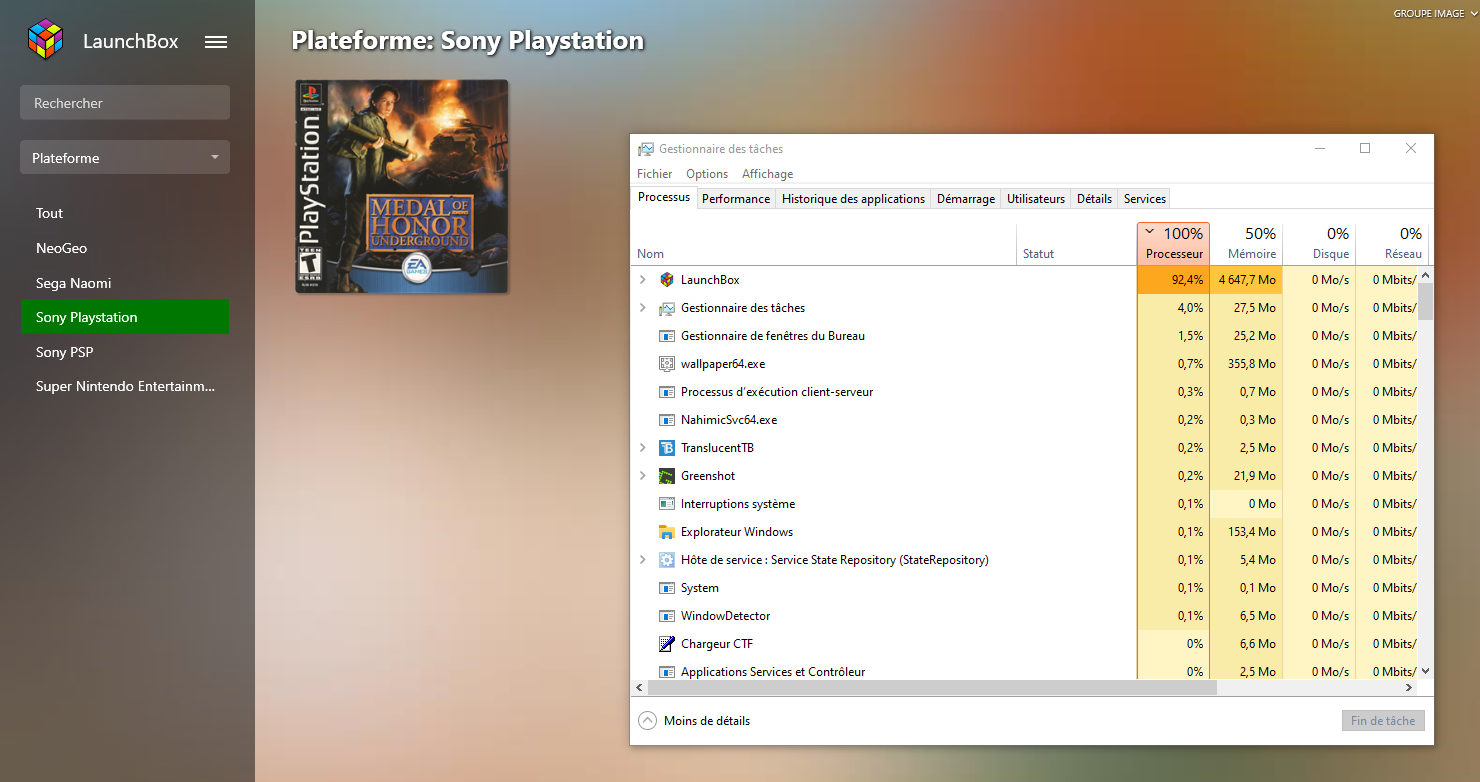The width and height of the screenshot is (1480, 782).
Task: Switch to the Démarrage tab
Action: (x=966, y=199)
